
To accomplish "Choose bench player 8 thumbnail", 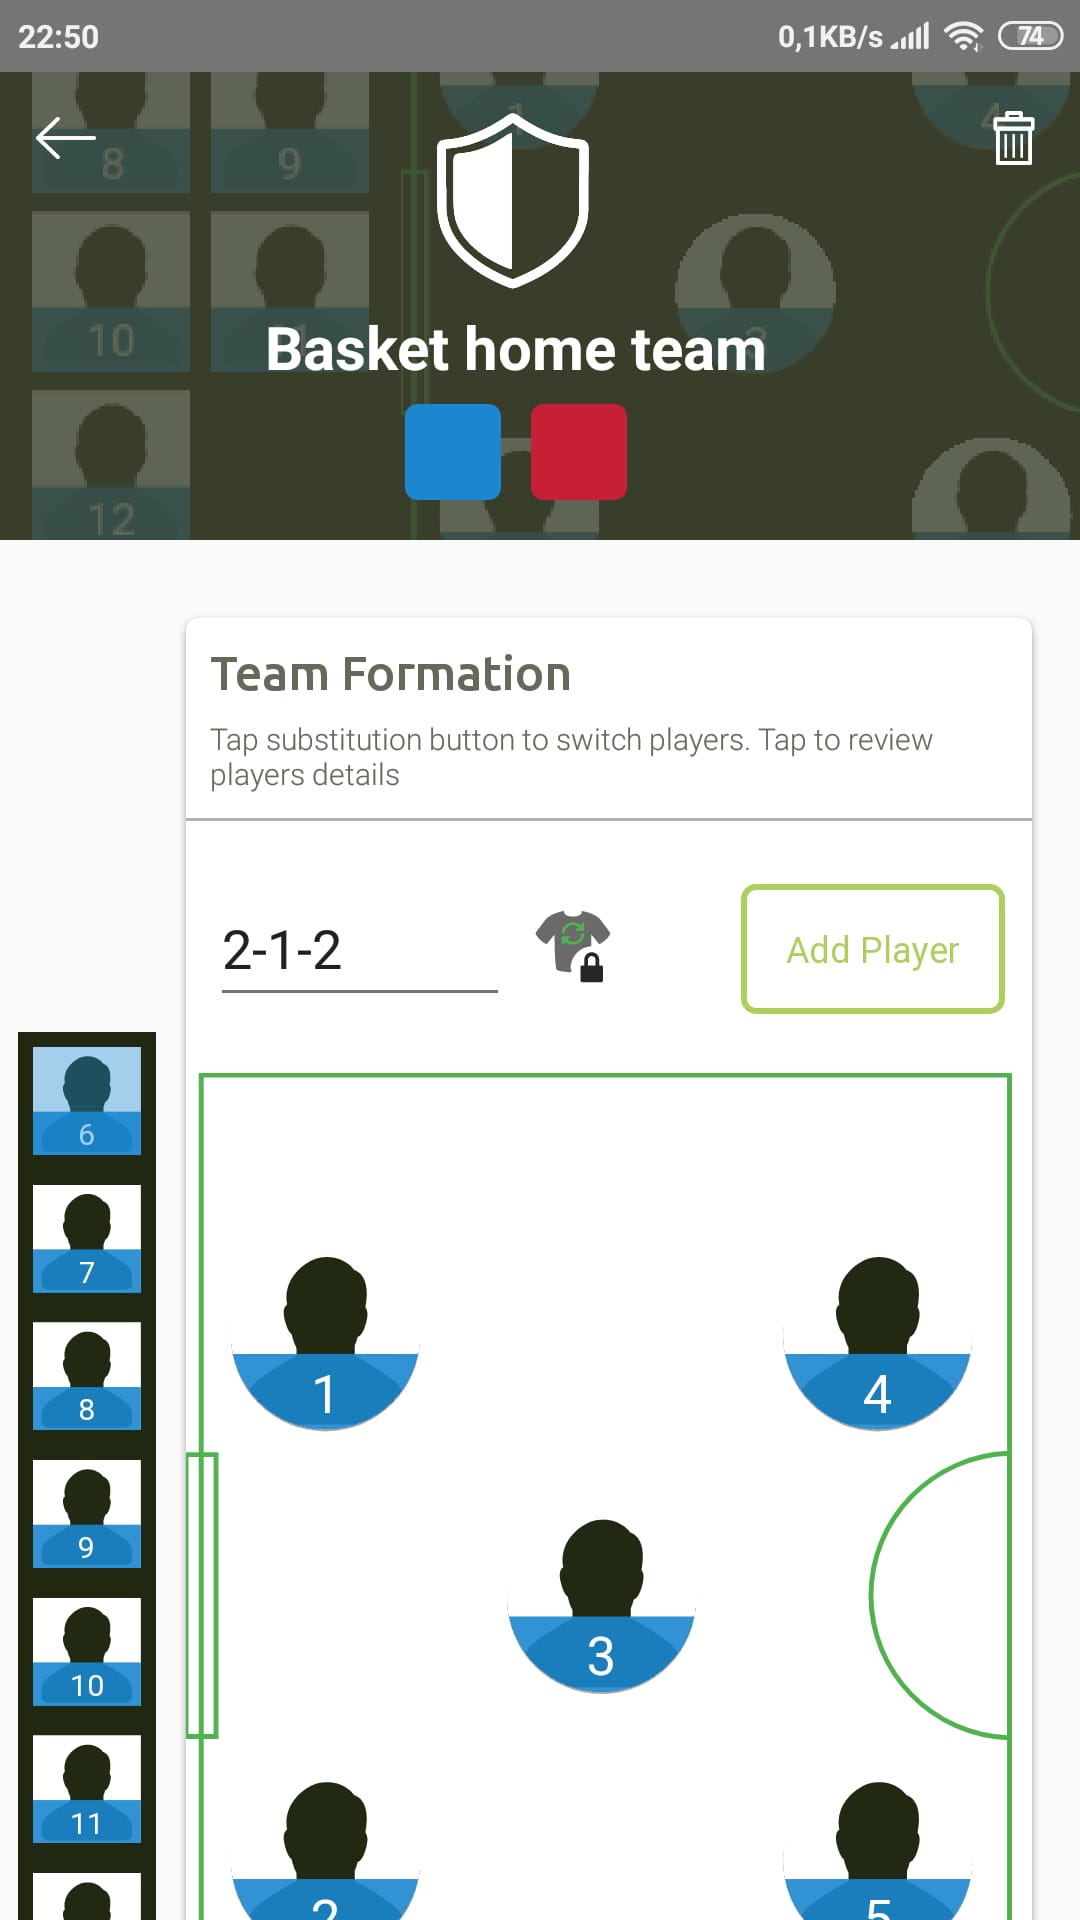I will point(87,1376).
